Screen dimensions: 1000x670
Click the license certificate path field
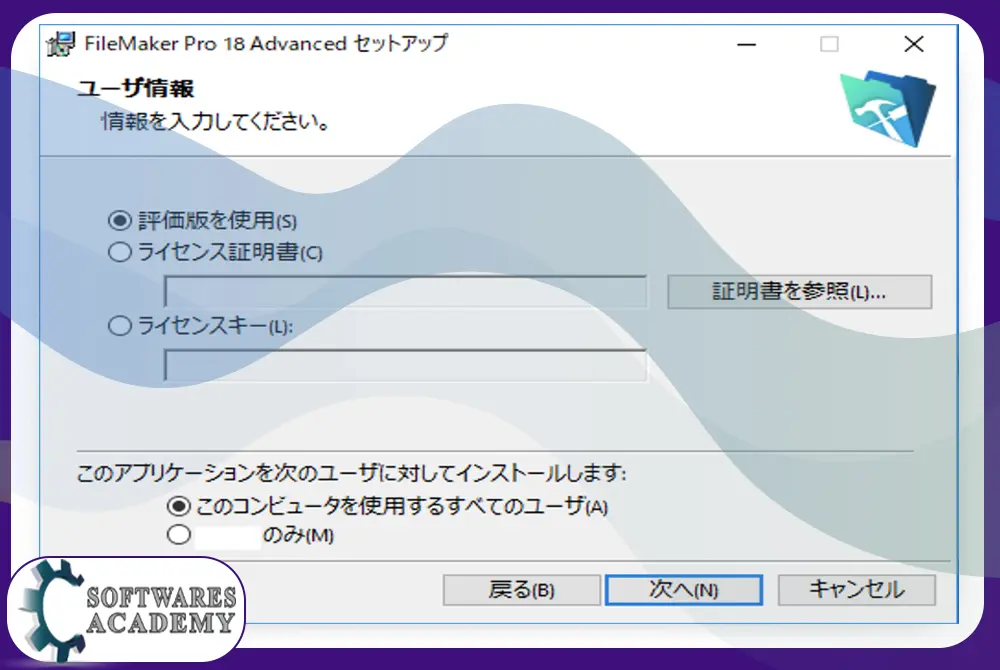pyautogui.click(x=406, y=292)
